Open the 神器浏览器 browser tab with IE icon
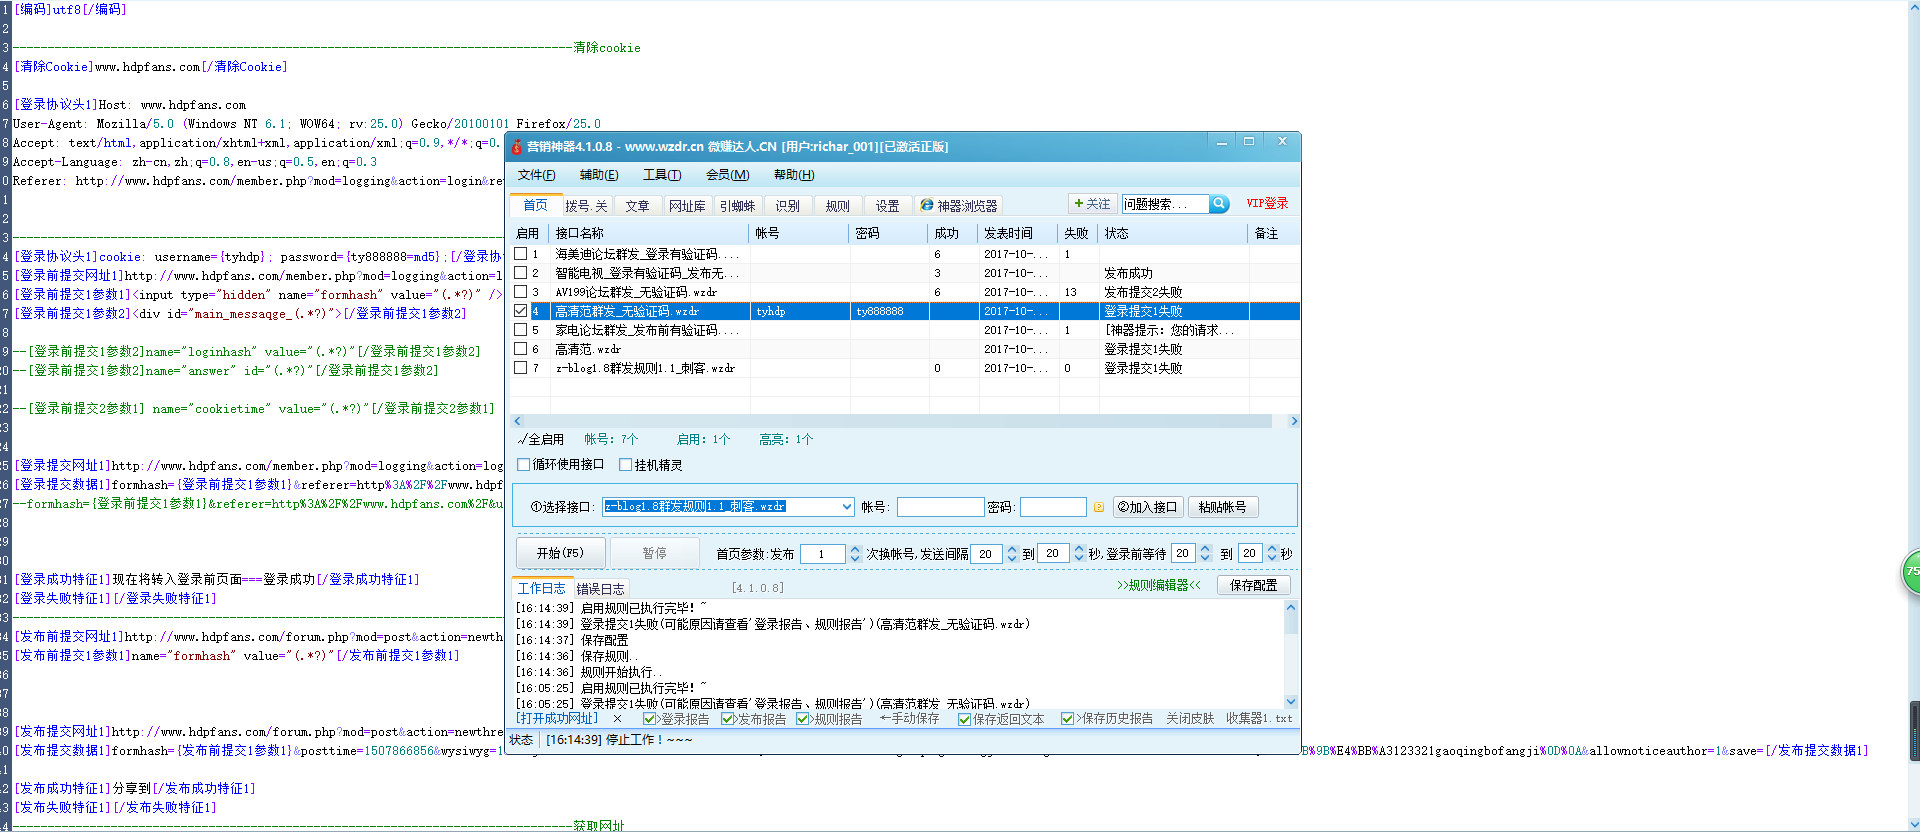1920x832 pixels. [958, 206]
